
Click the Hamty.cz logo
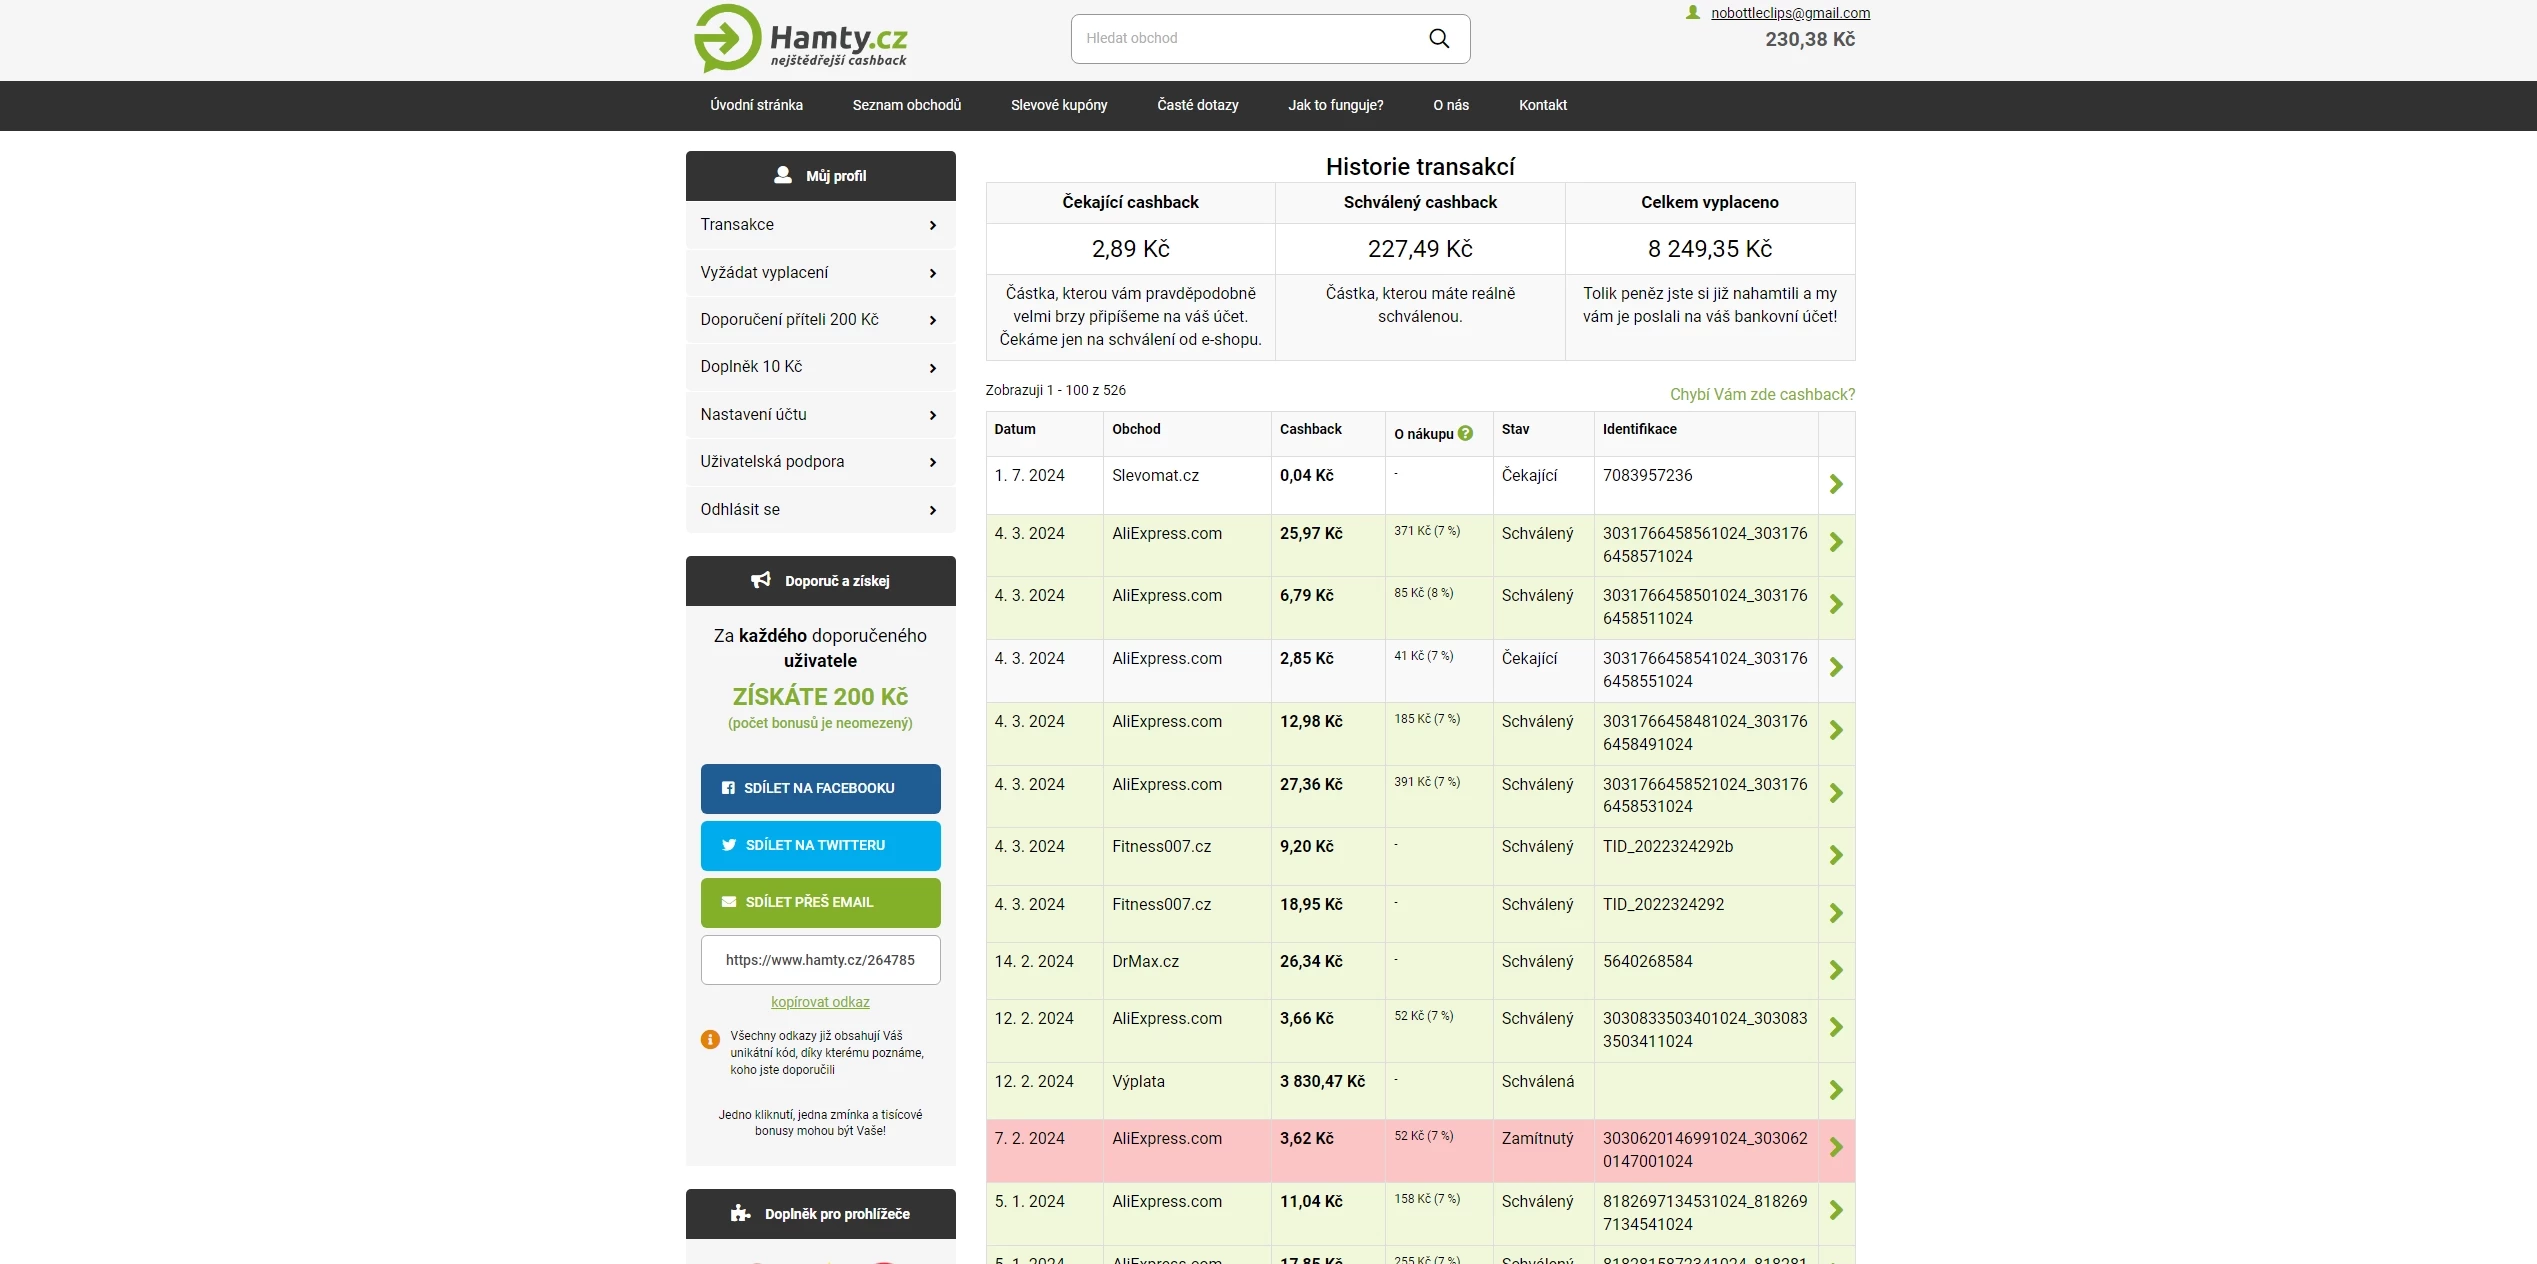pos(801,39)
